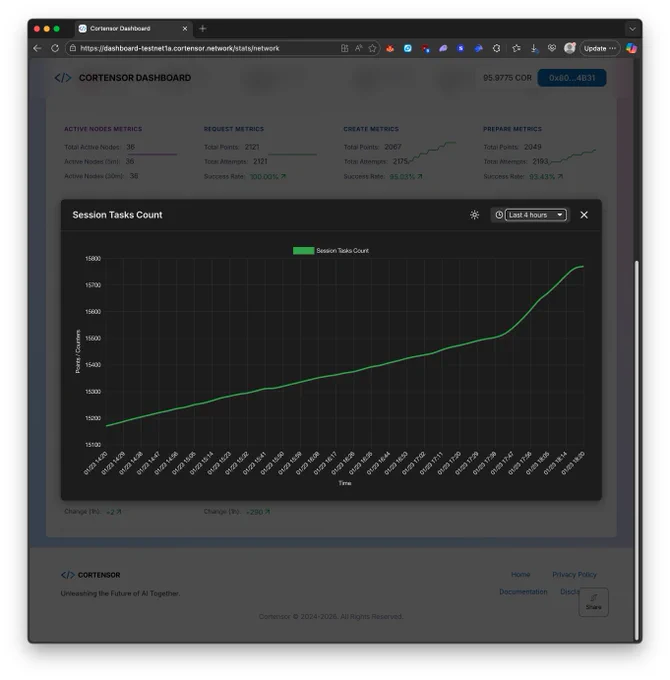
Task: Click the REQUEST METRICS heading
Action: 234,129
